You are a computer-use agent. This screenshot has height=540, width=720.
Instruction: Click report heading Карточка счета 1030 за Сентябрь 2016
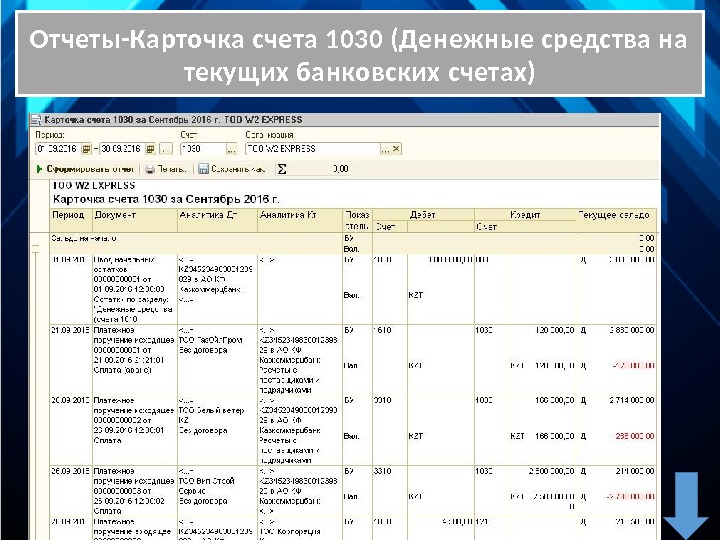tap(166, 199)
